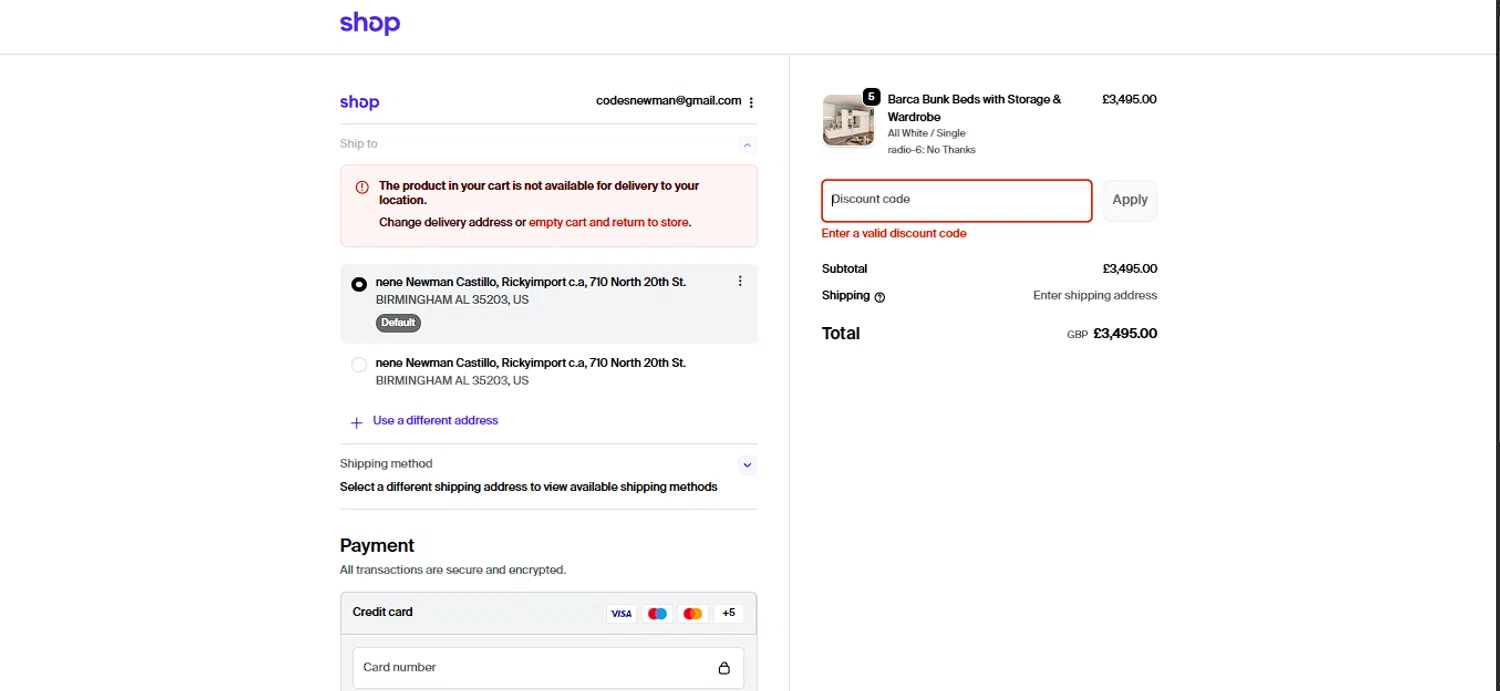This screenshot has width=1500, height=691.
Task: Click the Mastercard icon
Action: (692, 613)
